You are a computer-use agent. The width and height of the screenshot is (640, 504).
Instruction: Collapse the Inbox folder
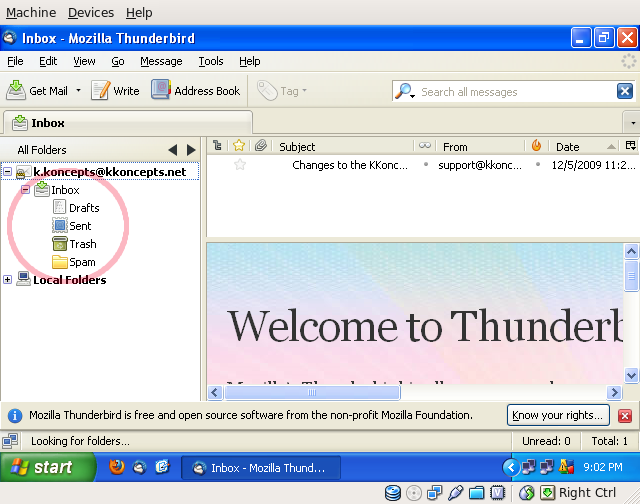click(x=25, y=190)
